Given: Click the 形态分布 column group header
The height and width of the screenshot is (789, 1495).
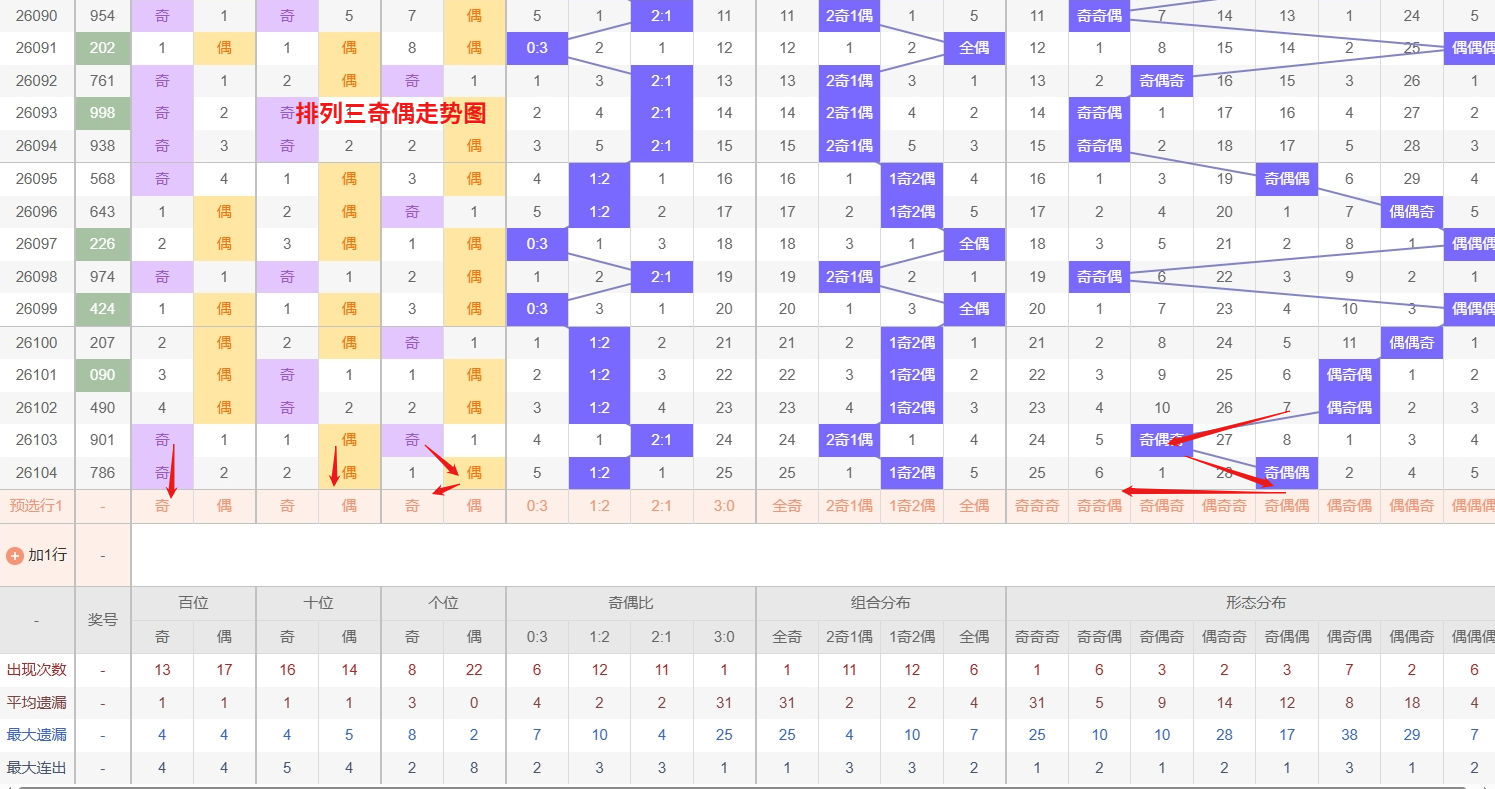Looking at the screenshot, I should (x=1255, y=603).
